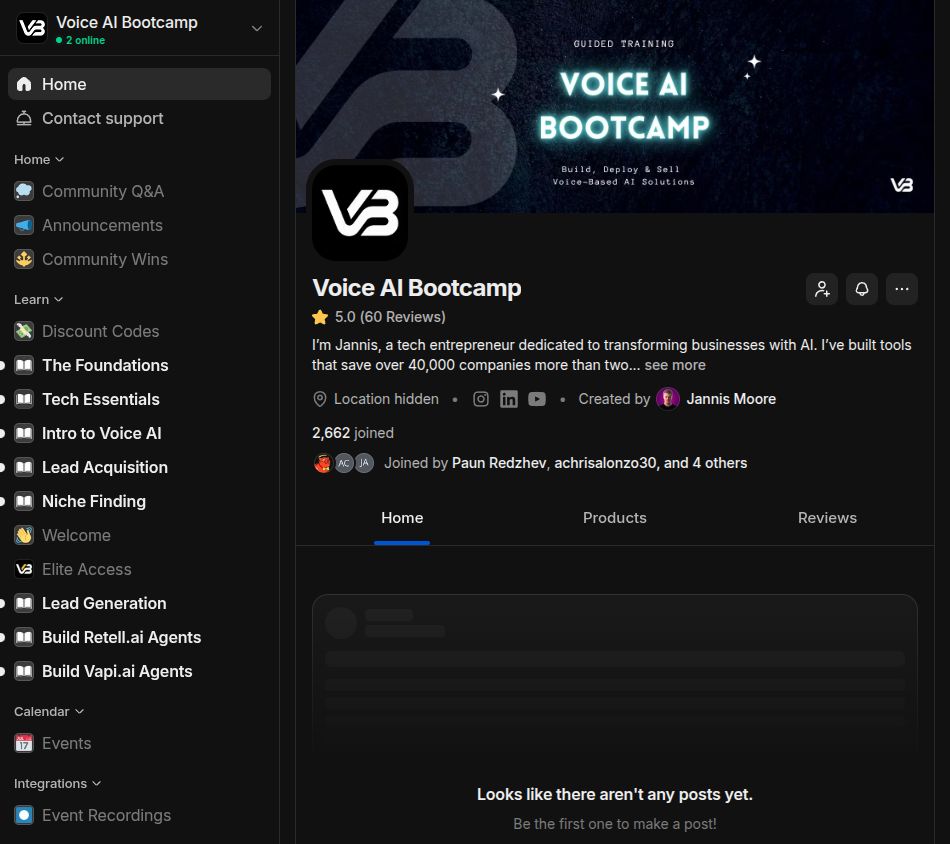Screen dimensions: 950x844
Task: Open Paun Redzhev's profile
Action: coord(499,463)
